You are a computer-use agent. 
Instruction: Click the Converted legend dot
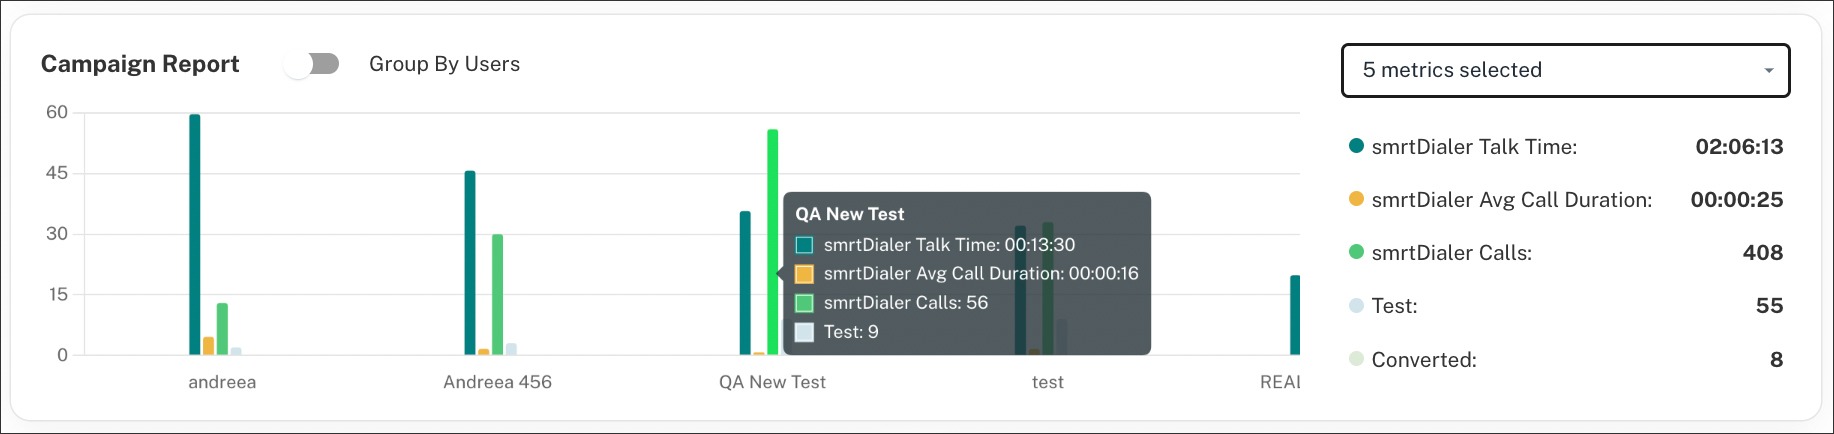(1356, 359)
